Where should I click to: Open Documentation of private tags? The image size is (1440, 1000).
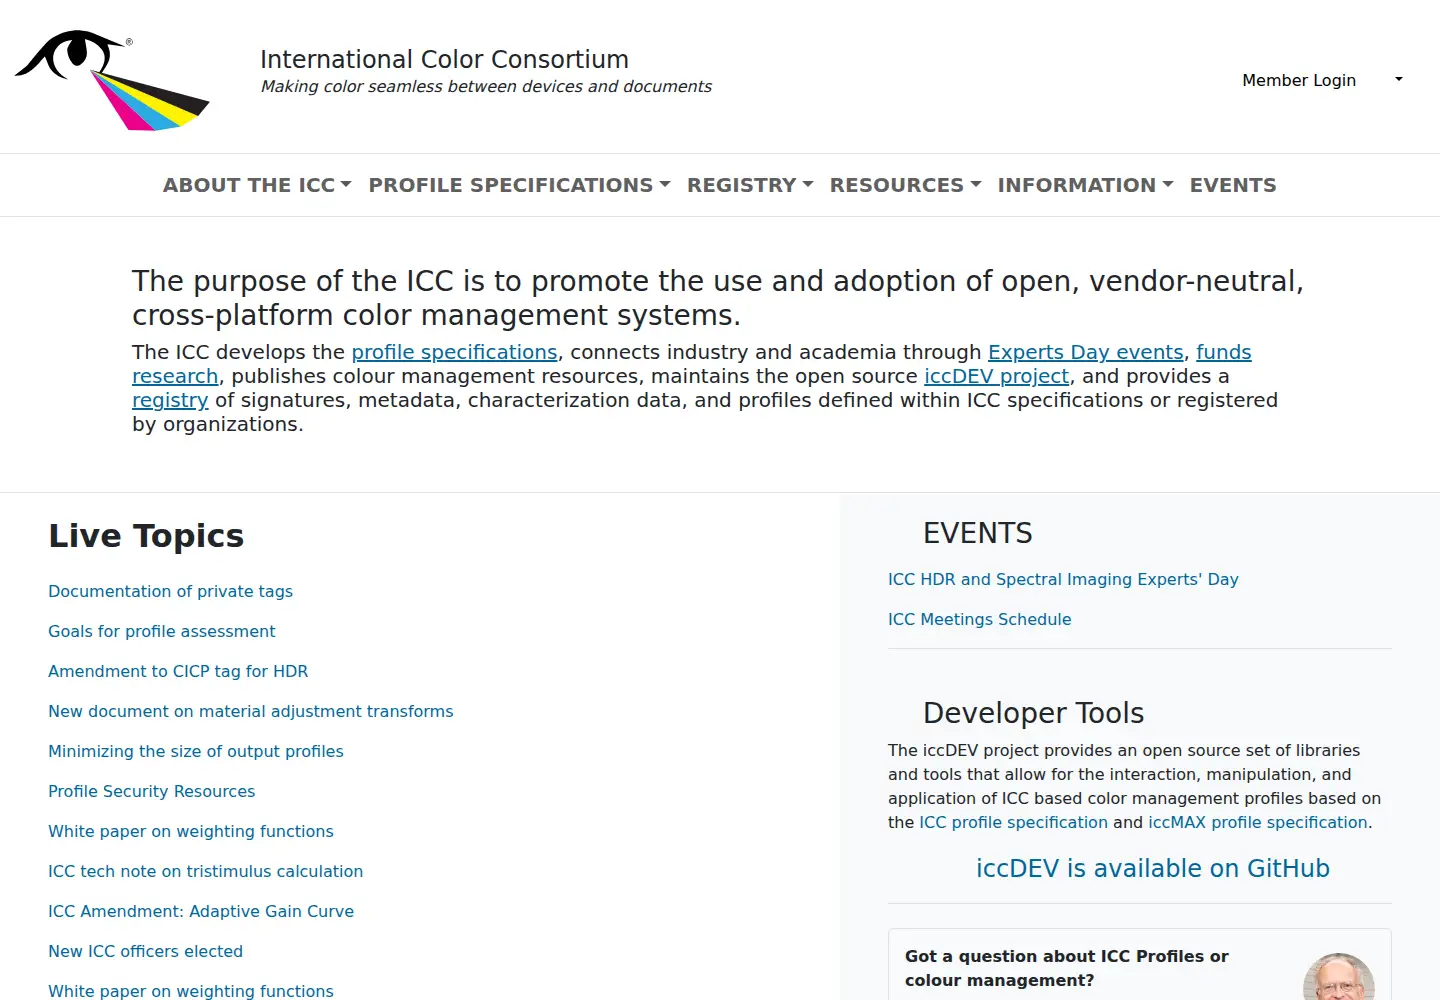(170, 591)
